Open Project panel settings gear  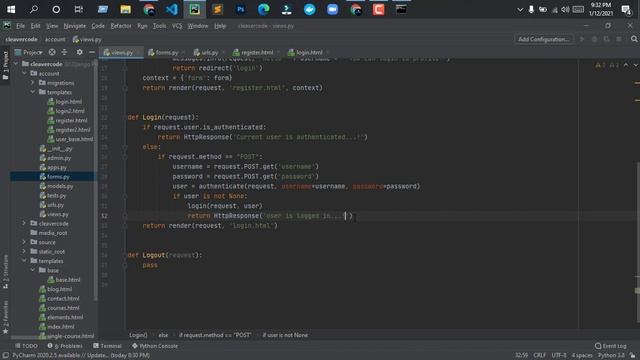80,52
